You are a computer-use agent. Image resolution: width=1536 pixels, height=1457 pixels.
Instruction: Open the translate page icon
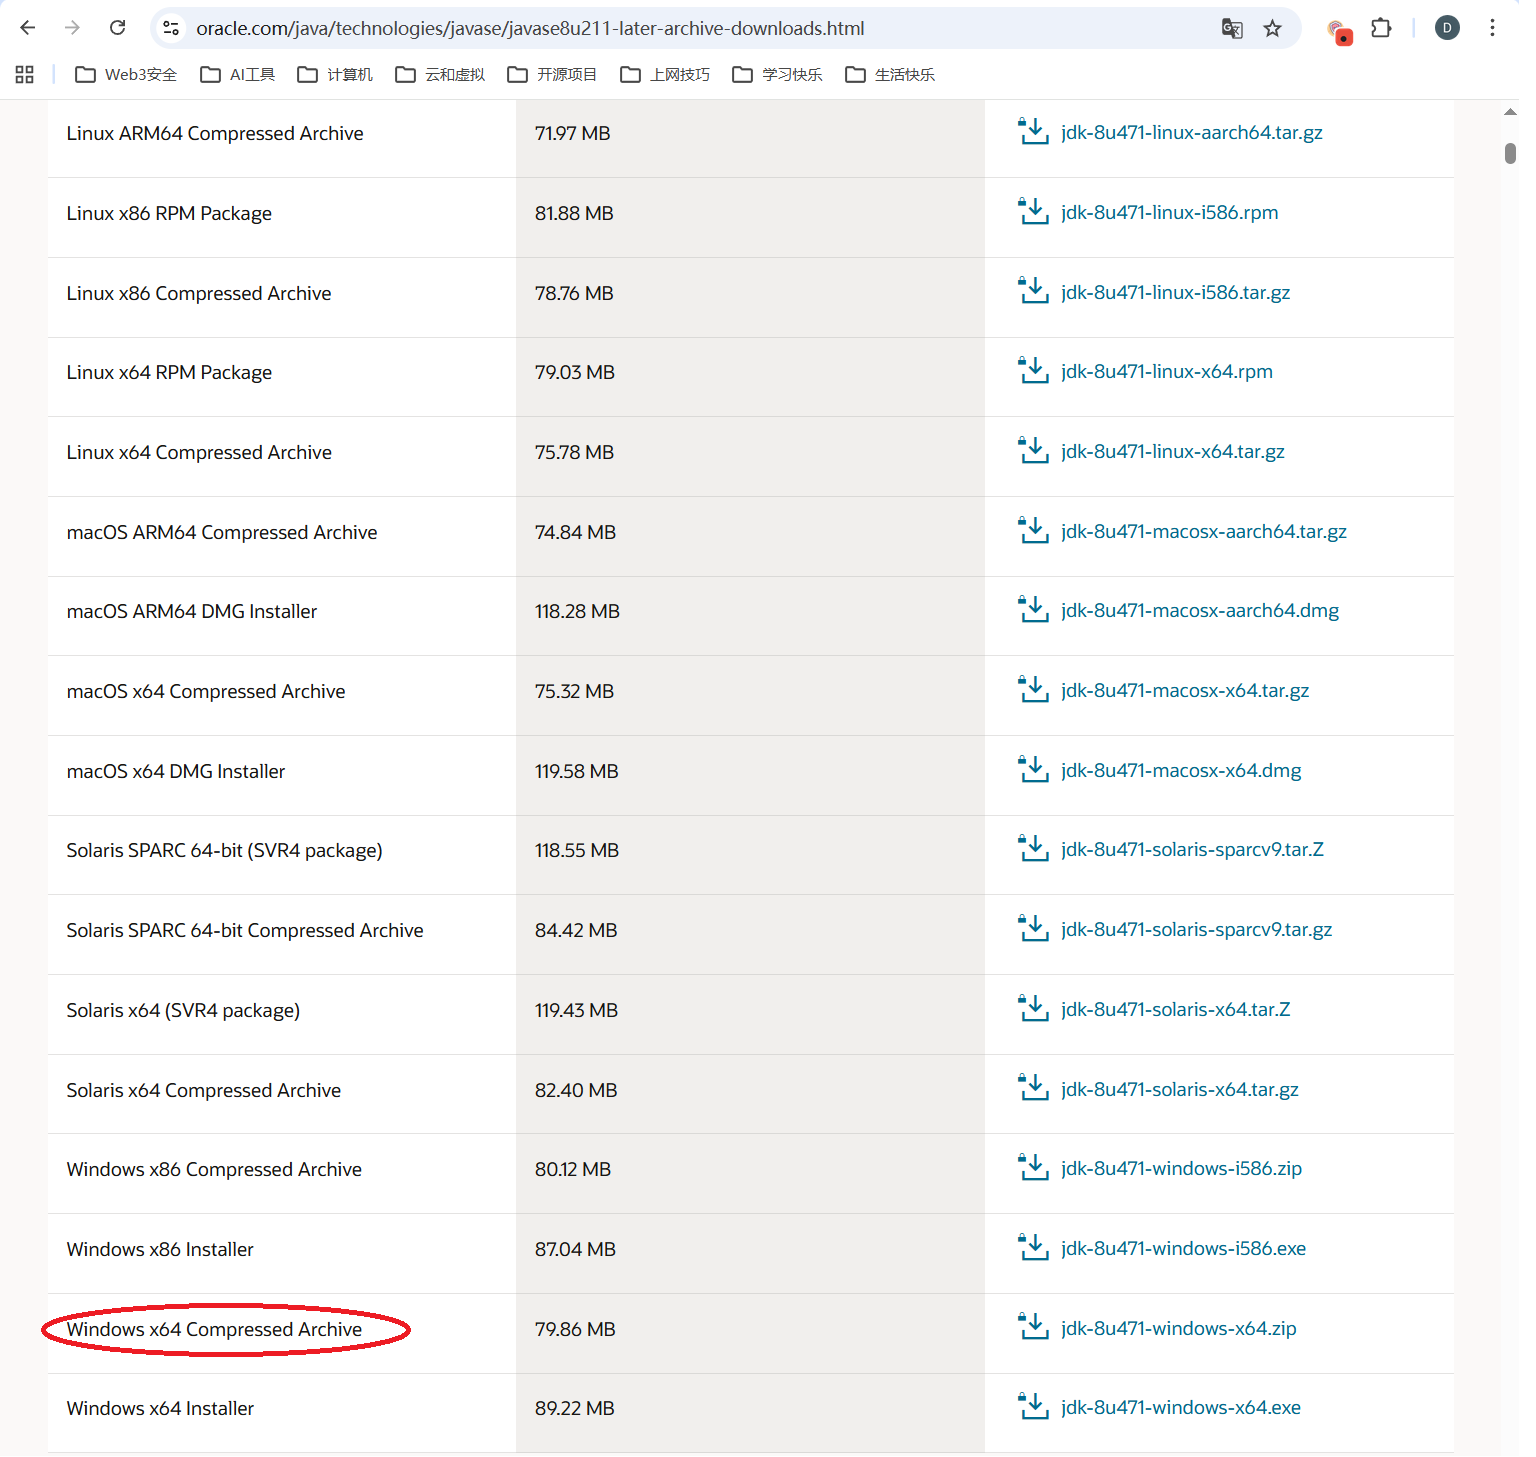pyautogui.click(x=1232, y=28)
